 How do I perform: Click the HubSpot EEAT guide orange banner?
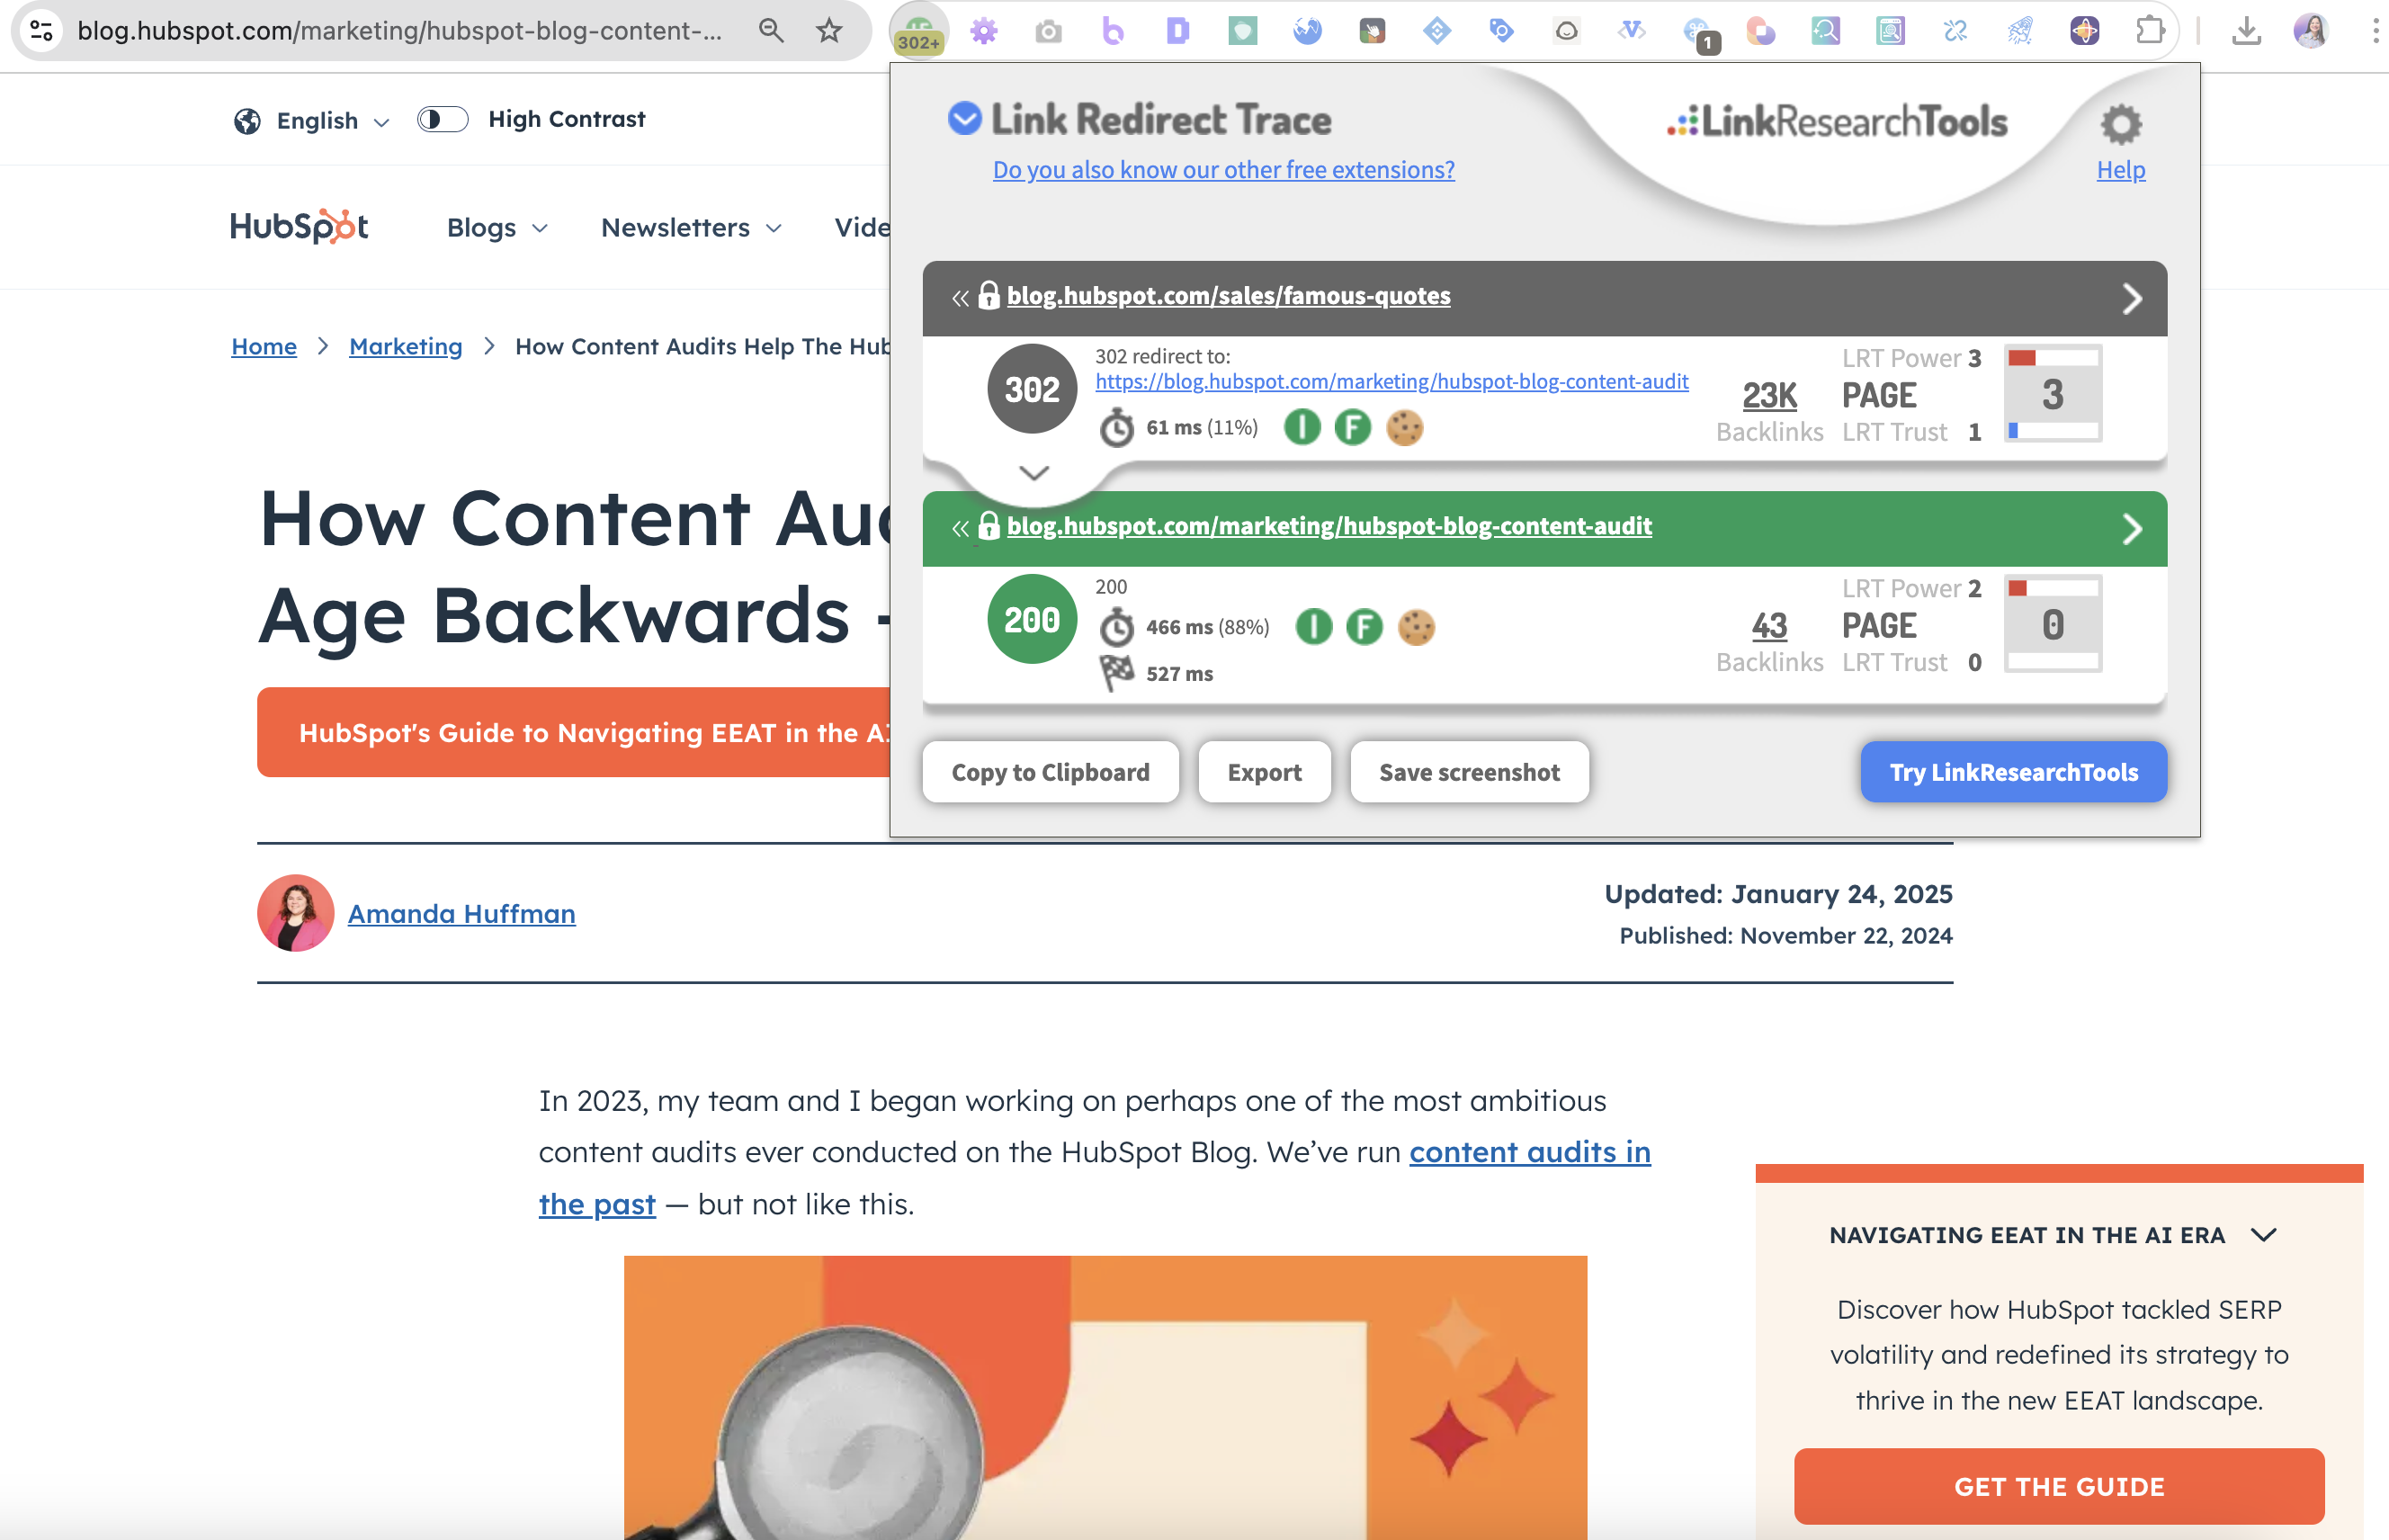tap(574, 733)
